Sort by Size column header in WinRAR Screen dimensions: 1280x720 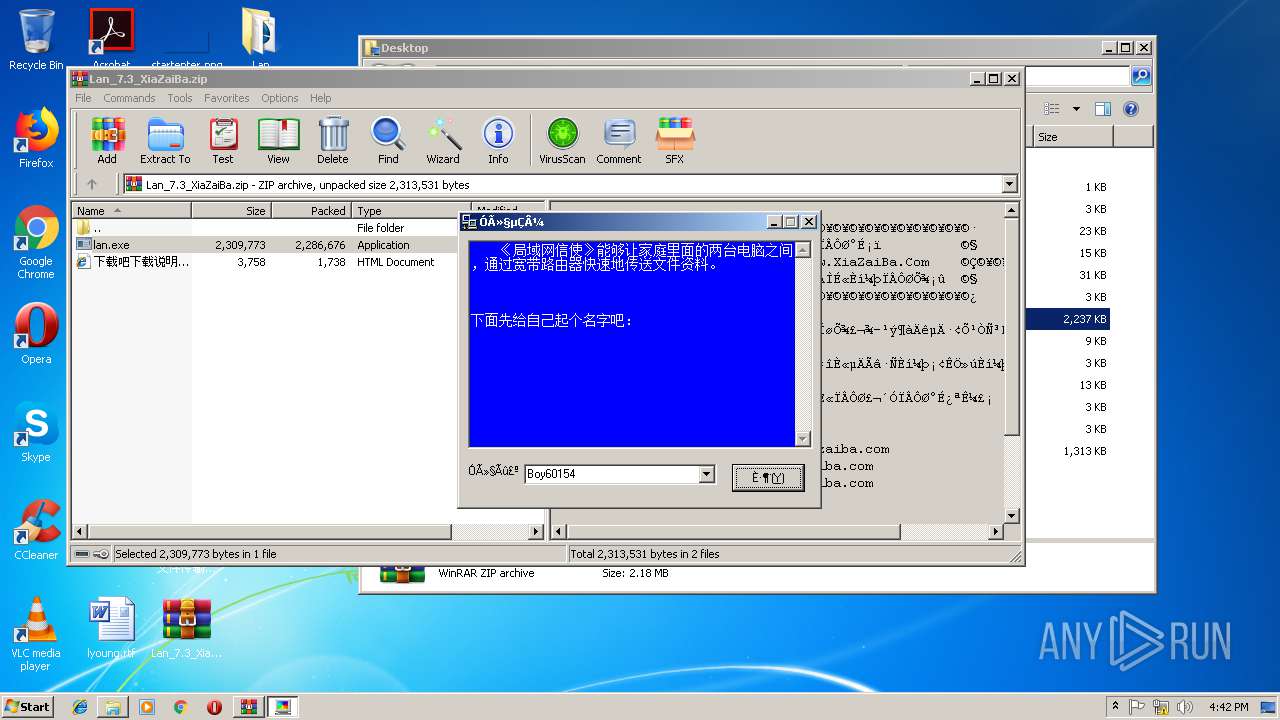coord(231,211)
